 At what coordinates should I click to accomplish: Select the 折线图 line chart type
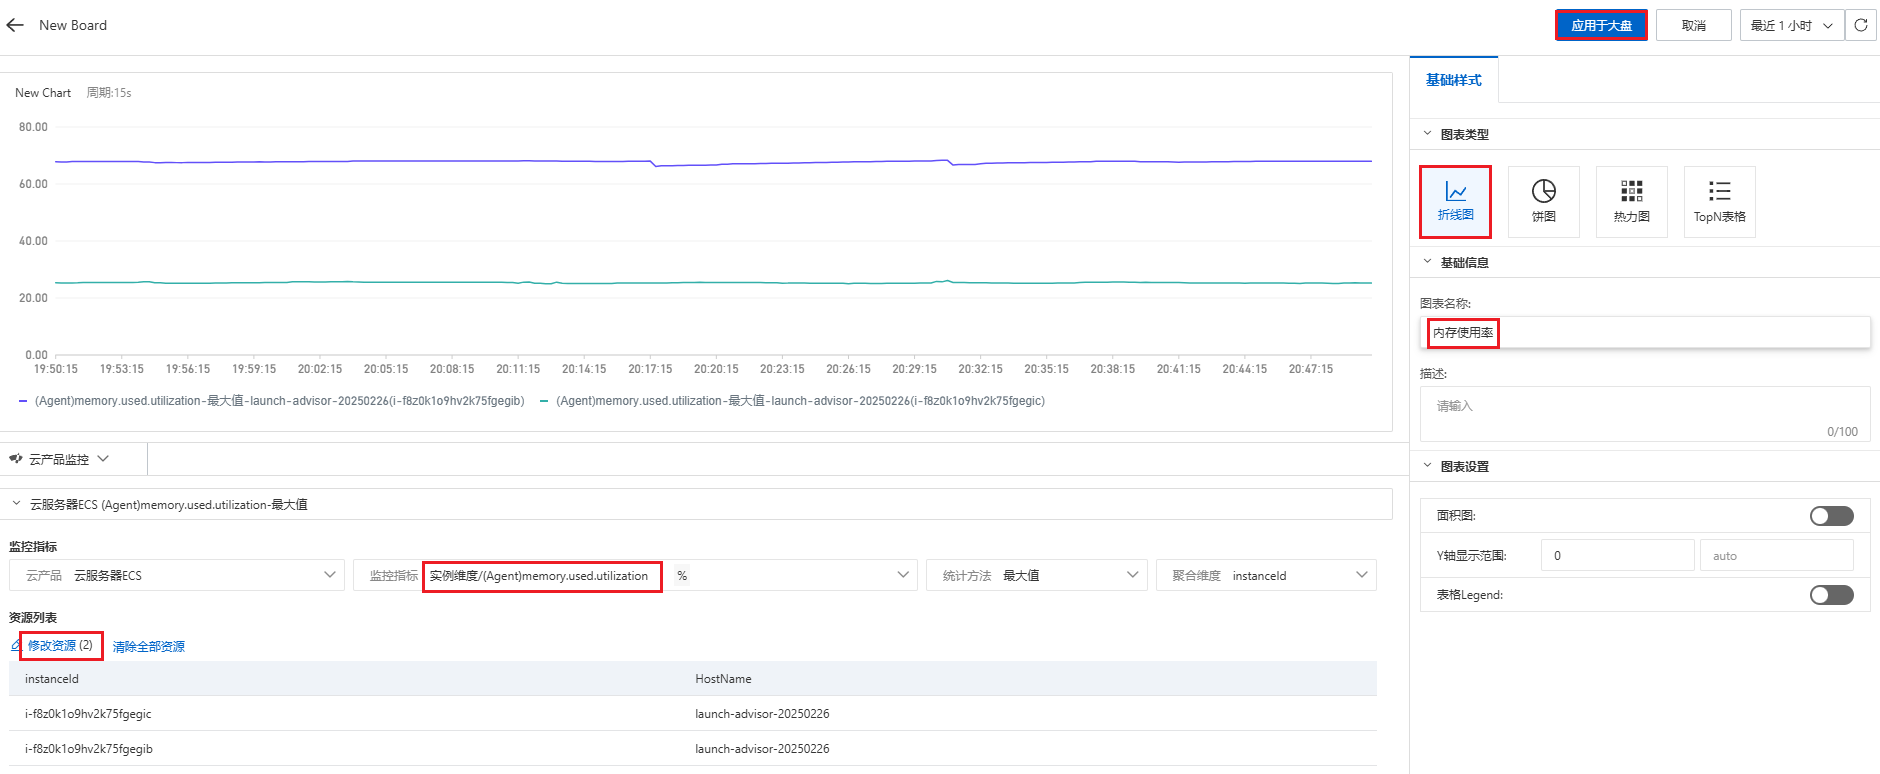point(1456,202)
